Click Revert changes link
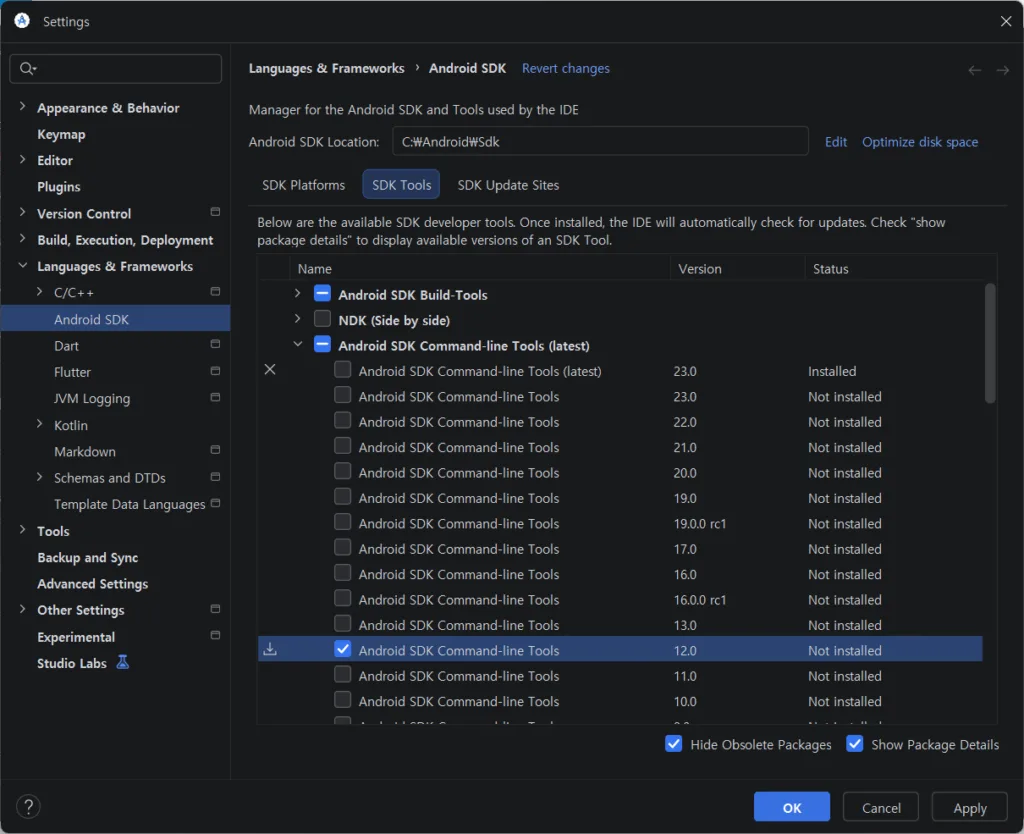Image resolution: width=1024 pixels, height=834 pixels. pos(566,69)
